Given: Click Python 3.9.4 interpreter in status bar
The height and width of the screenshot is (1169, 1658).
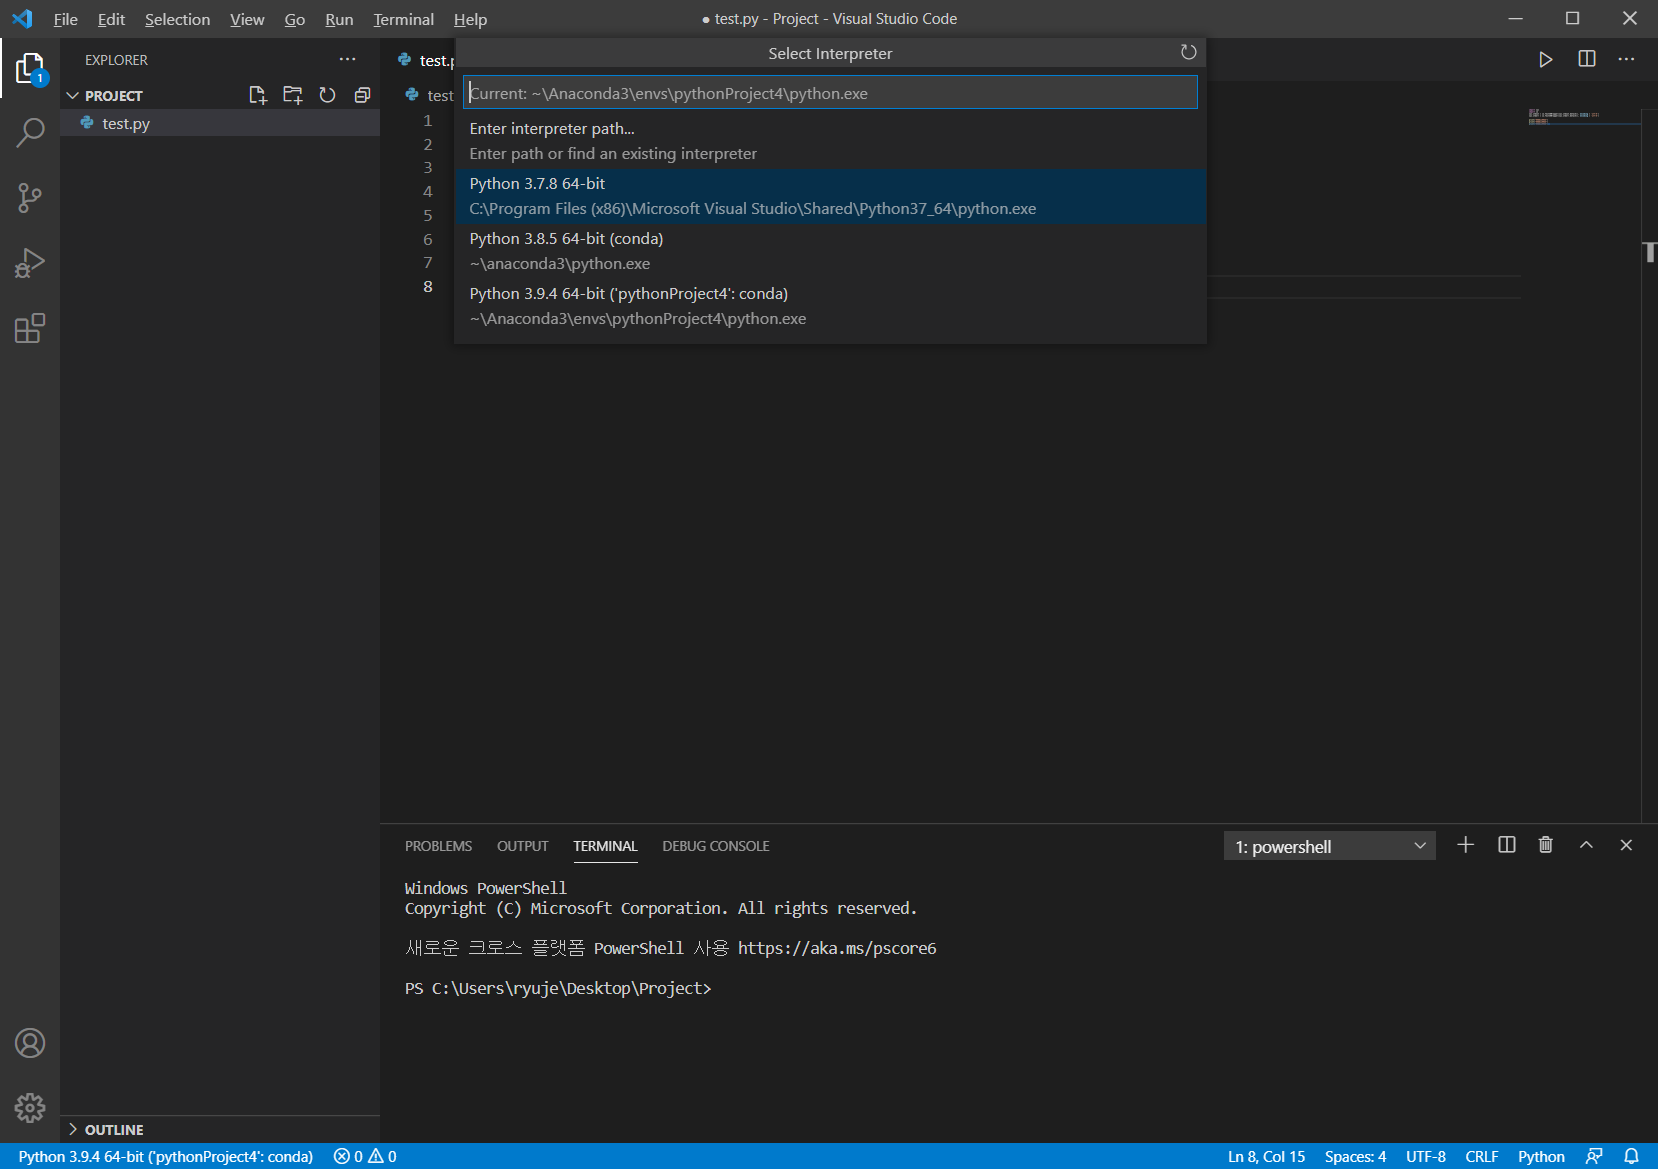Looking at the screenshot, I should [166, 1156].
